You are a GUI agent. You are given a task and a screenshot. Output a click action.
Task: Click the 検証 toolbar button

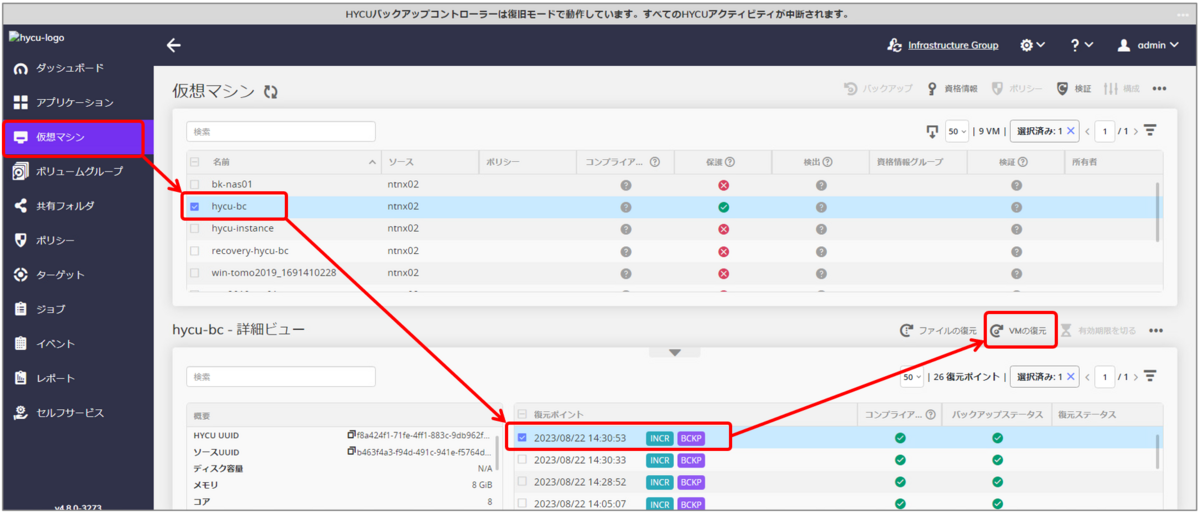pos(1074,88)
